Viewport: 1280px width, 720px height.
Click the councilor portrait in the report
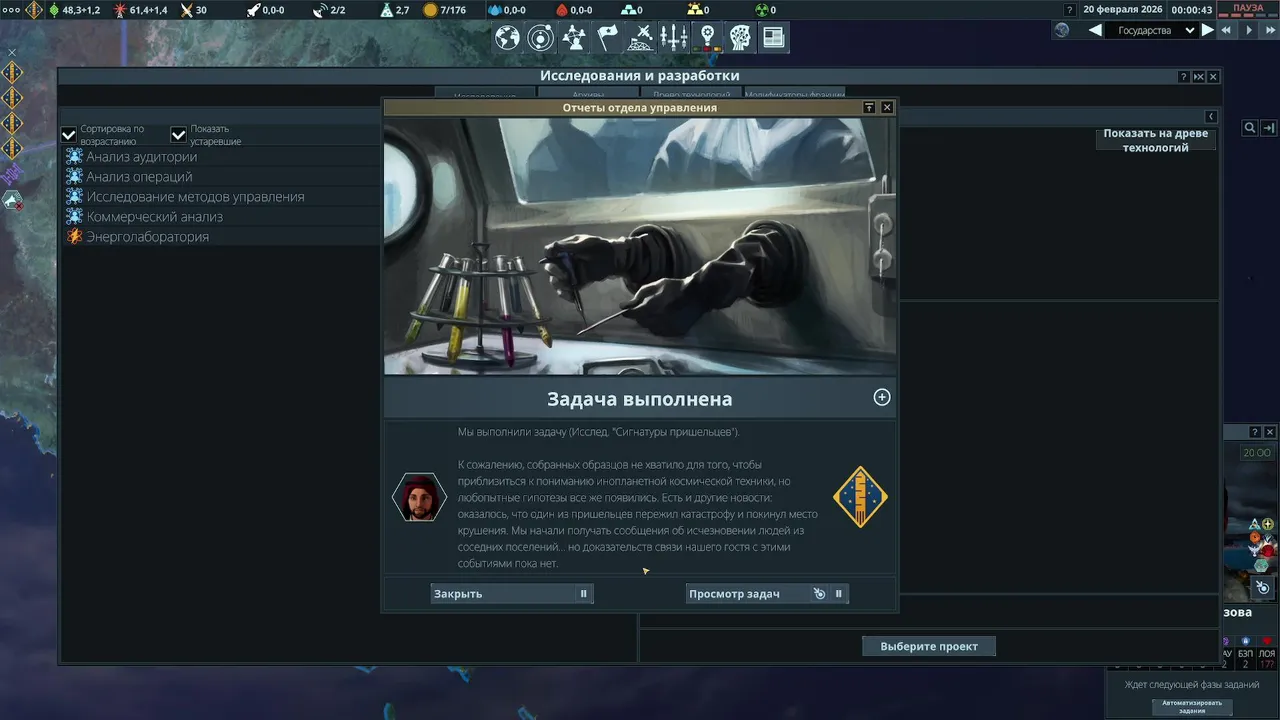(419, 497)
